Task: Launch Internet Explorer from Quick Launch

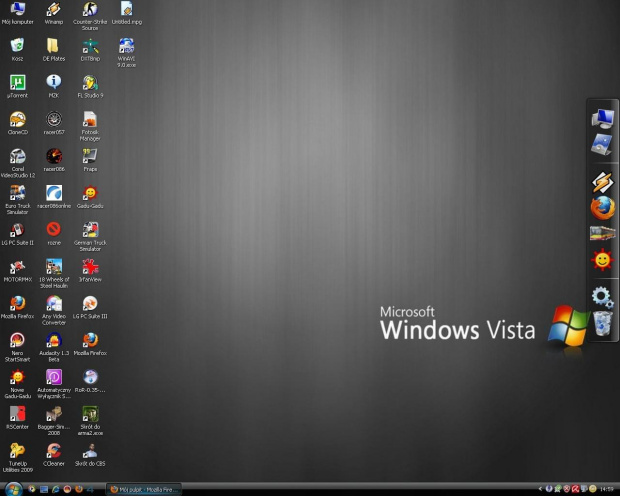Action: point(56,489)
